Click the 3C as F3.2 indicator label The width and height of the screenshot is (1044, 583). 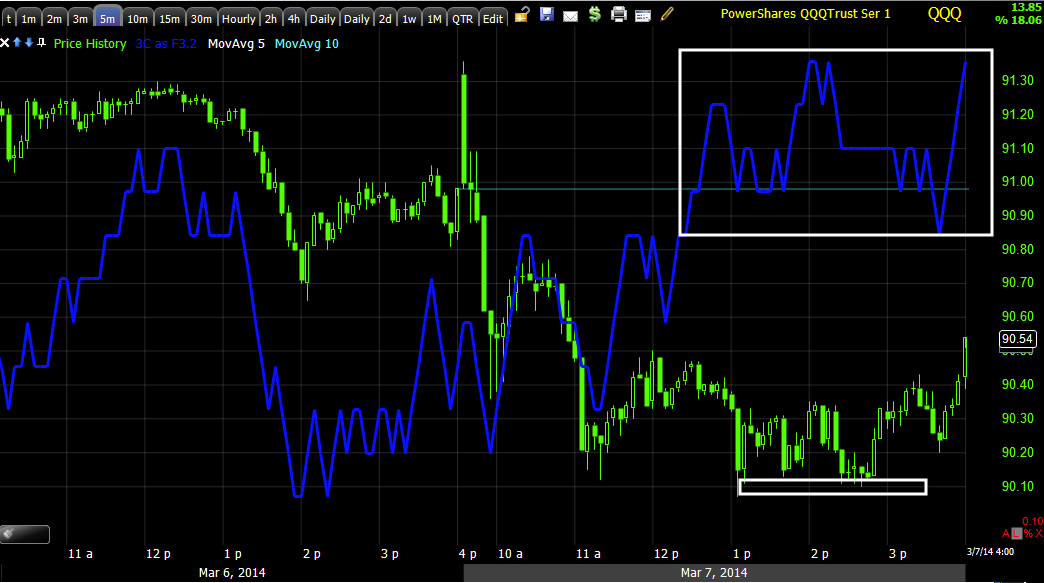click(166, 44)
